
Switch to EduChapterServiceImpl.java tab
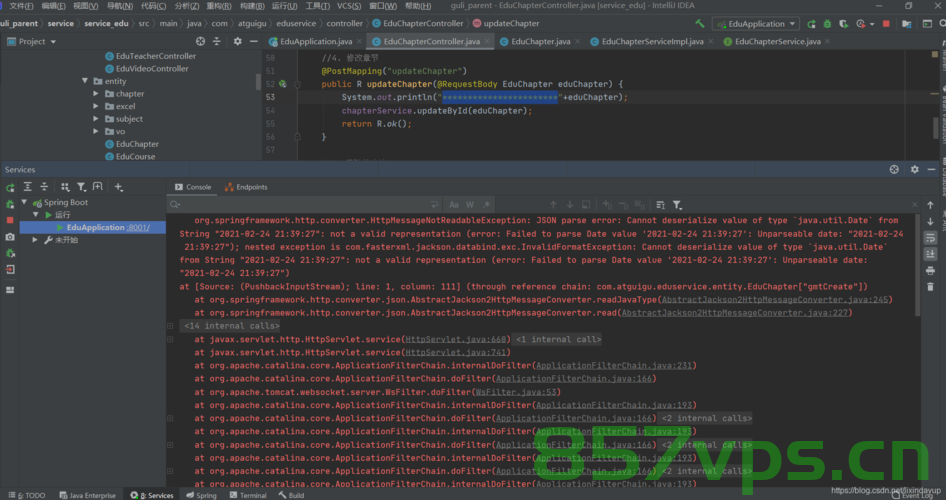click(652, 42)
